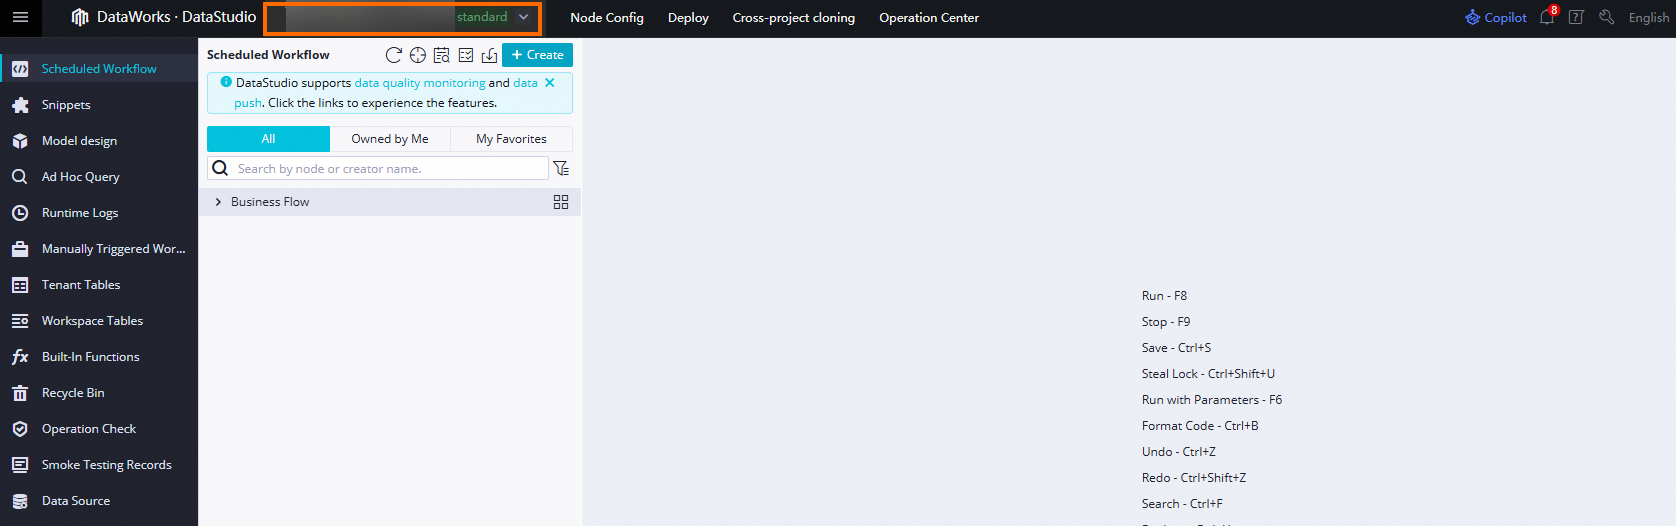Click the crosshair locate icon

418,55
